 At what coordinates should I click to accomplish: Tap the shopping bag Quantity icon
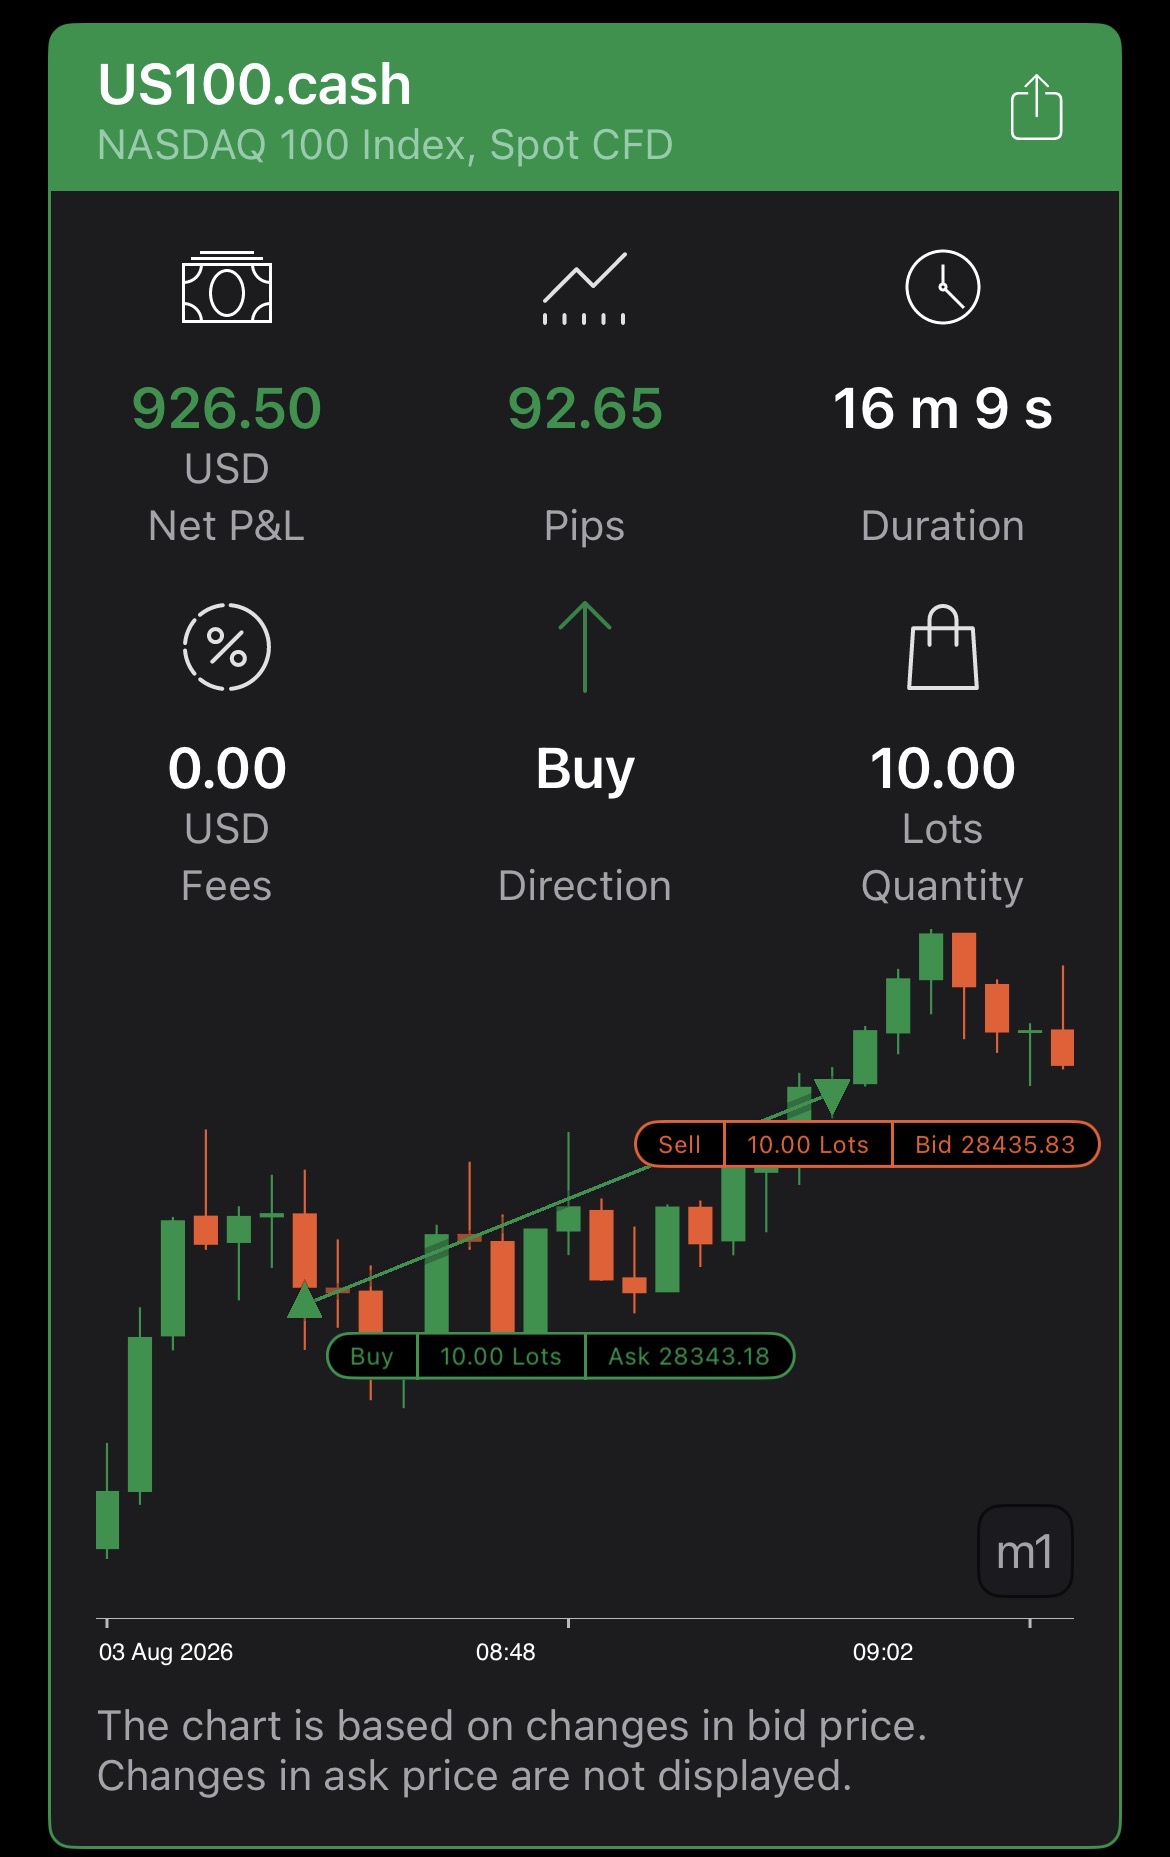point(943,647)
